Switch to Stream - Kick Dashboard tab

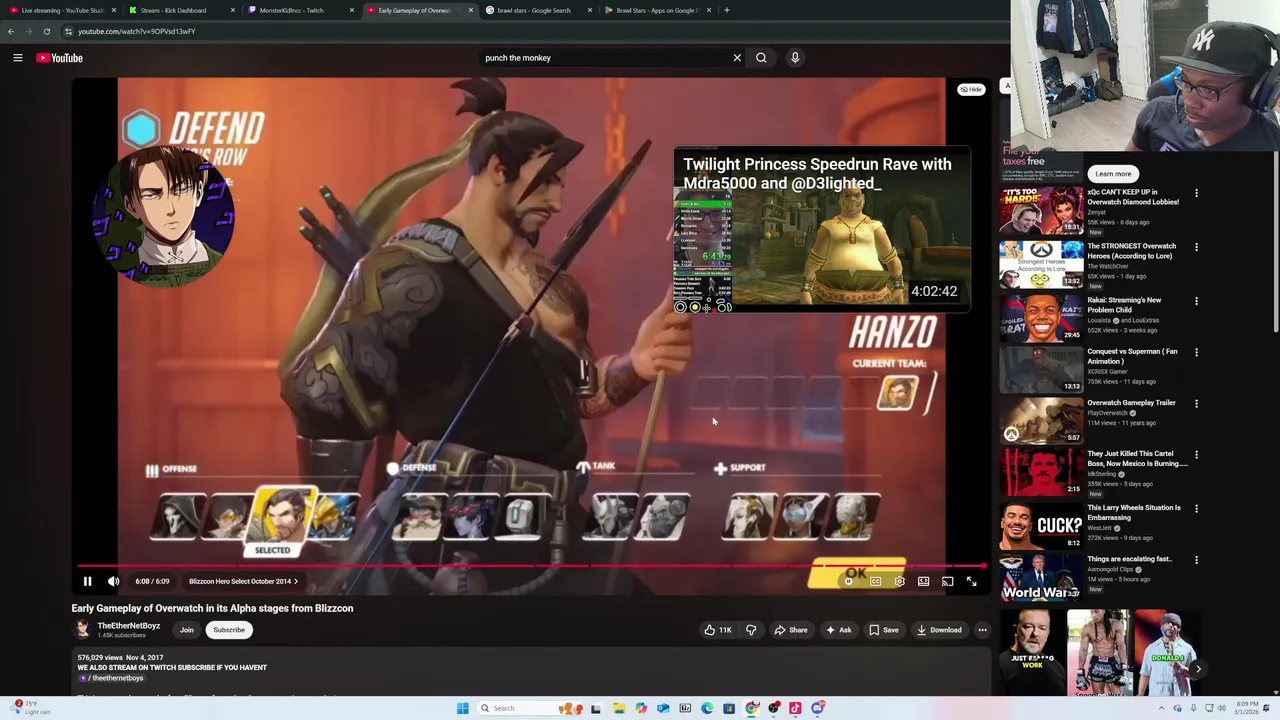click(x=178, y=10)
